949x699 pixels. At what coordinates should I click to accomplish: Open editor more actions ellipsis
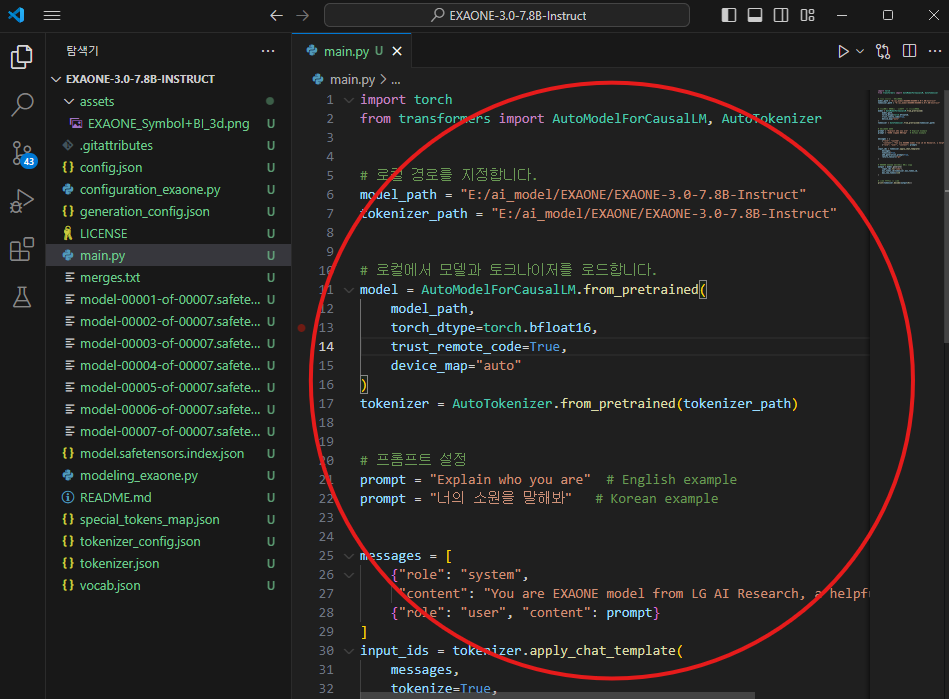(935, 51)
